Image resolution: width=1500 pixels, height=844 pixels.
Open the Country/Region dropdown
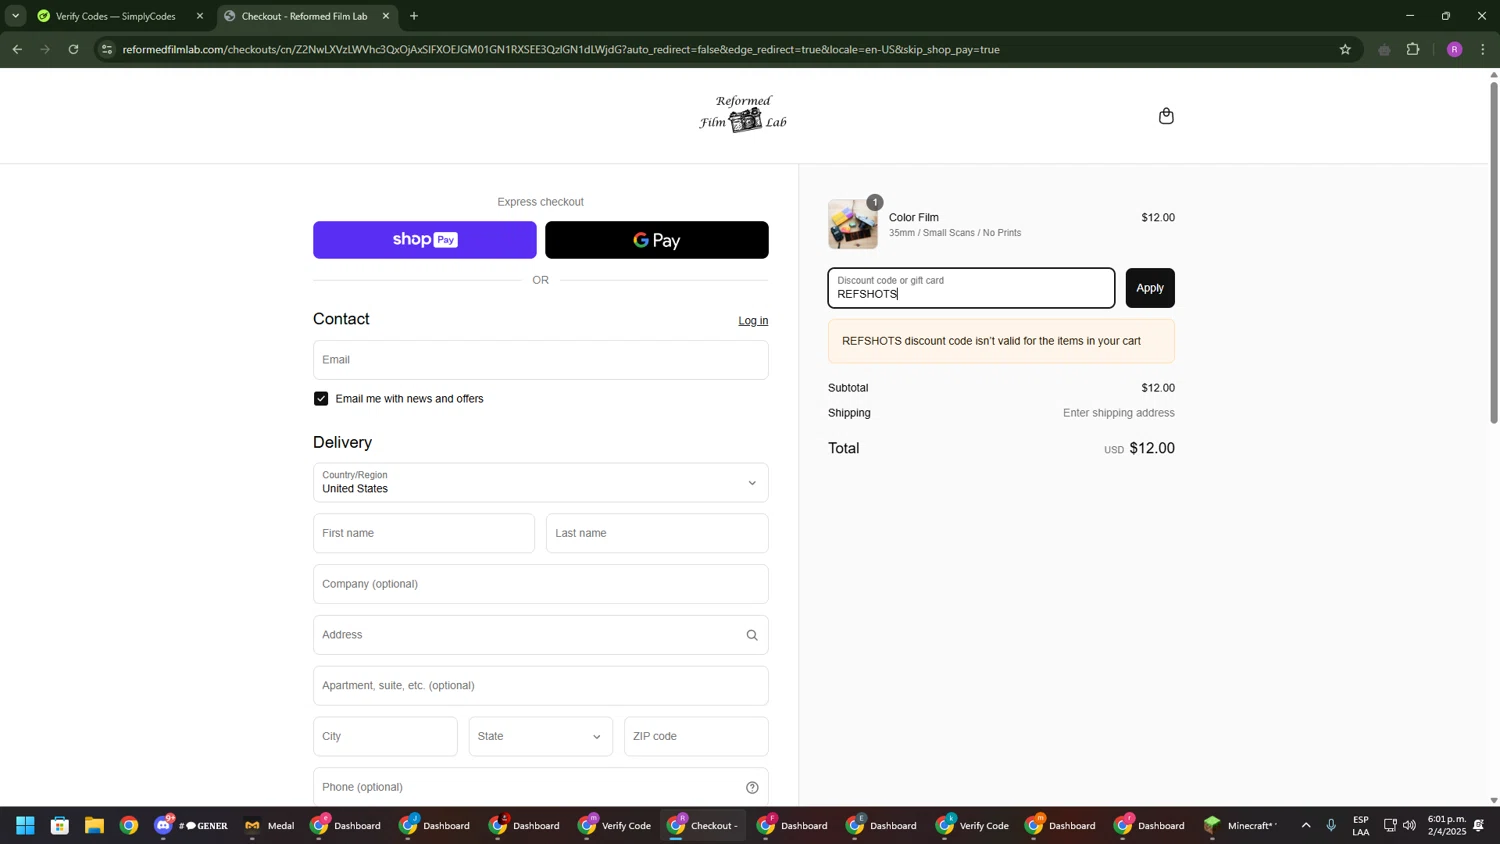click(x=540, y=483)
